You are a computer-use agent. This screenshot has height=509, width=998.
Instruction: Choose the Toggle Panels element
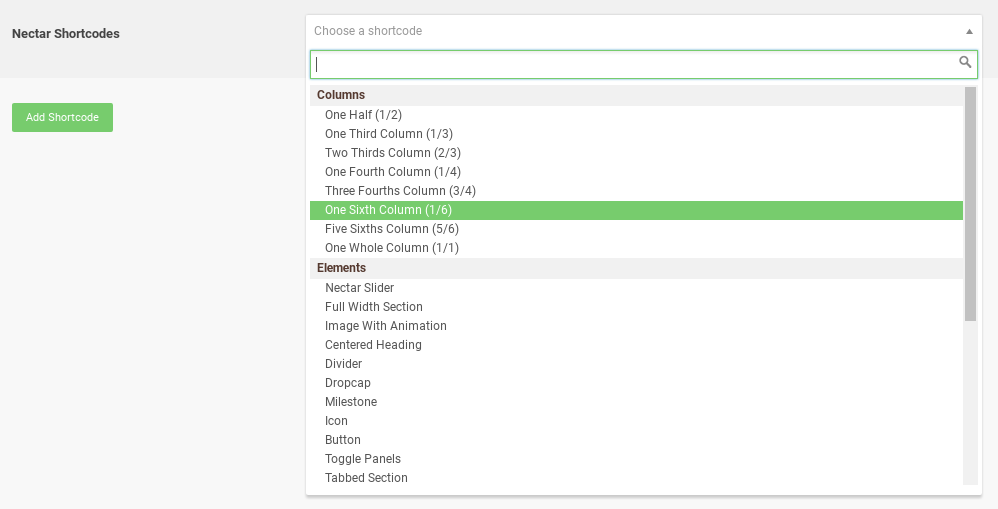pyautogui.click(x=636, y=459)
